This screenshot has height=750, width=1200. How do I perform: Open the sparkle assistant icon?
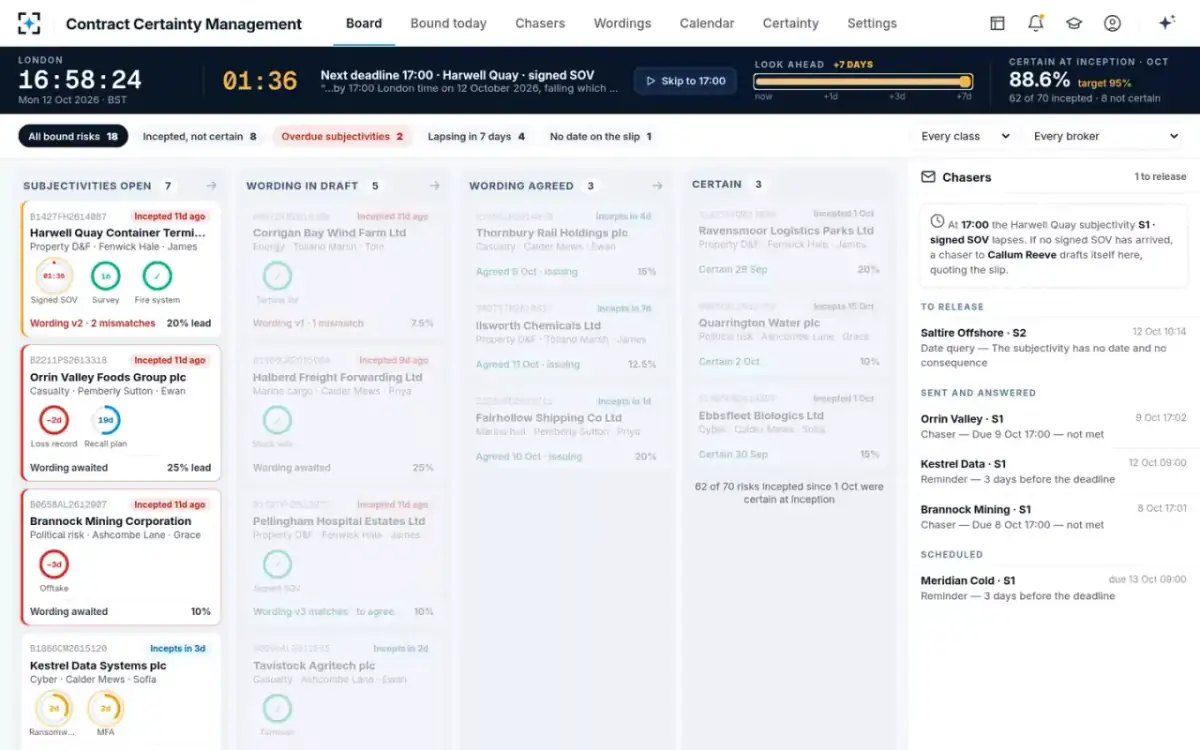(x=1166, y=23)
